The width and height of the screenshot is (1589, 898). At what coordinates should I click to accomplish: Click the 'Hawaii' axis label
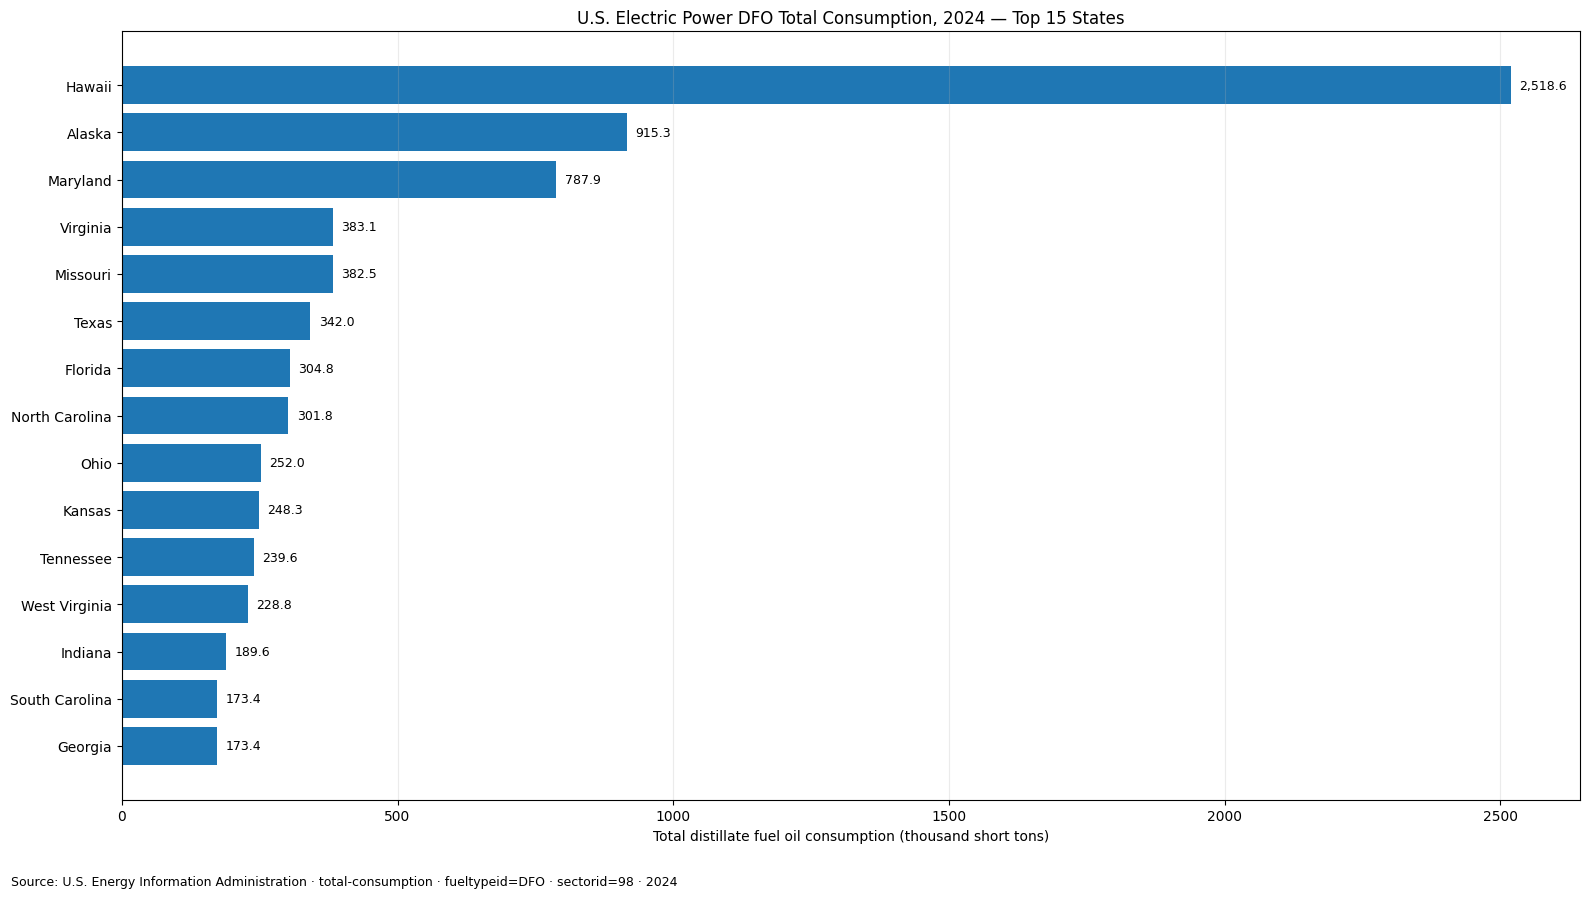pyautogui.click(x=89, y=87)
